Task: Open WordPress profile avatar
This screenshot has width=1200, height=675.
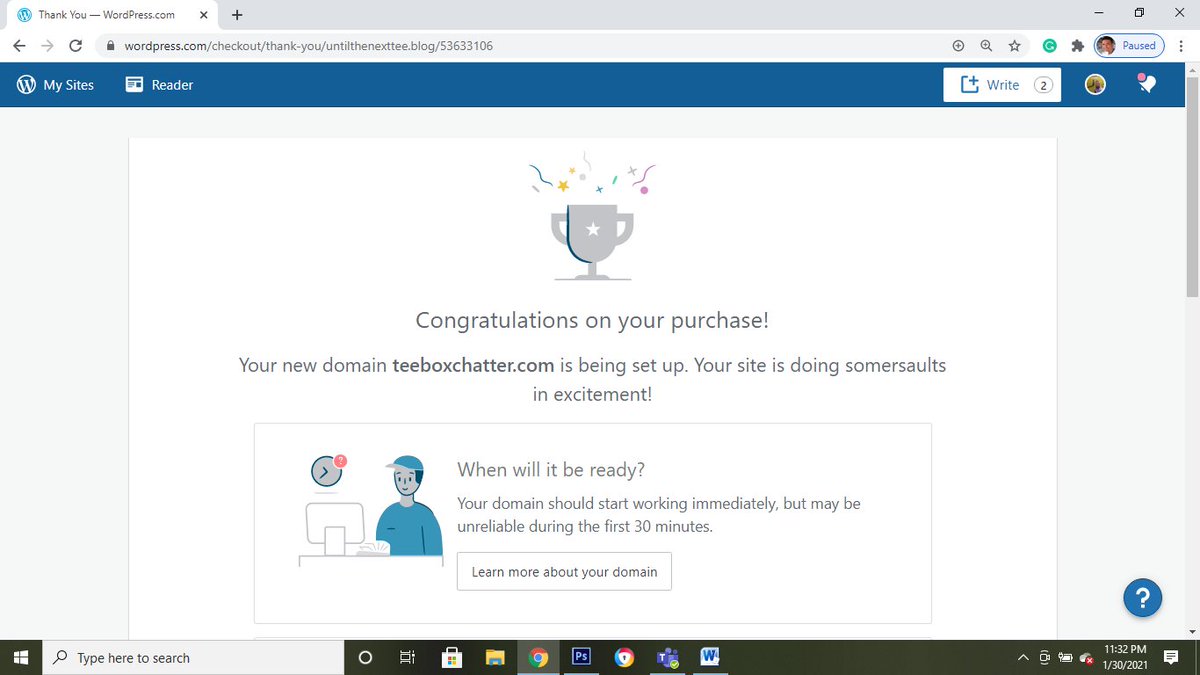Action: click(x=1096, y=85)
